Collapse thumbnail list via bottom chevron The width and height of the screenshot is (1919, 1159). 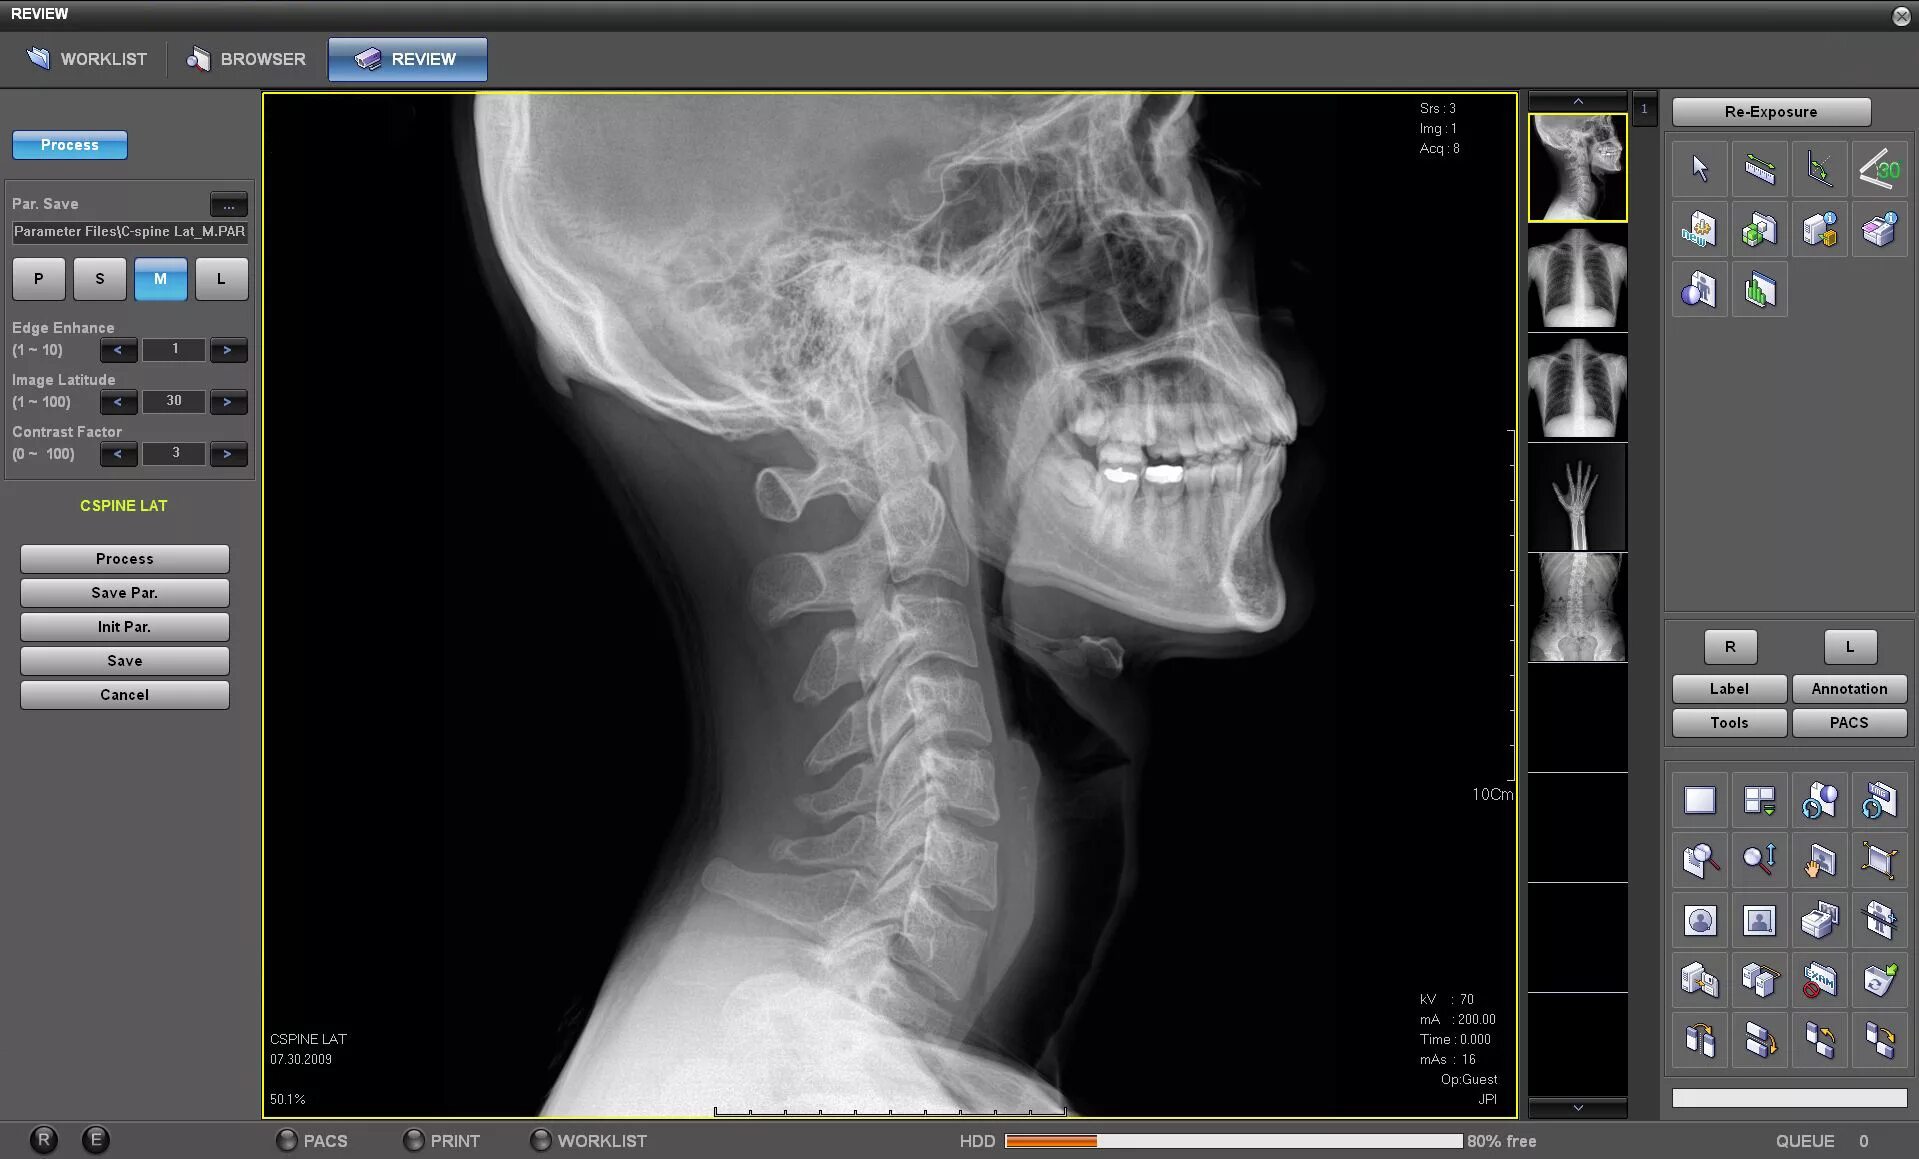pos(1577,1108)
